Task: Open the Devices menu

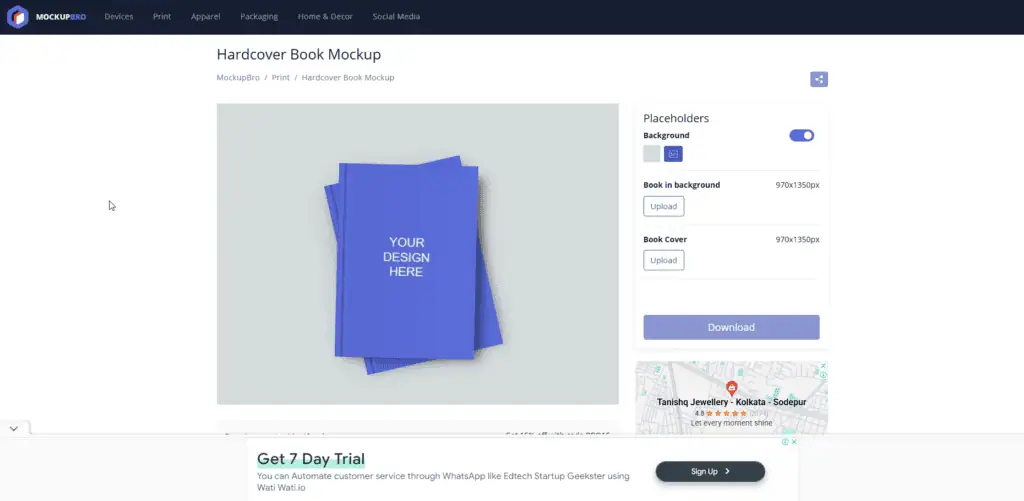Action: click(118, 17)
